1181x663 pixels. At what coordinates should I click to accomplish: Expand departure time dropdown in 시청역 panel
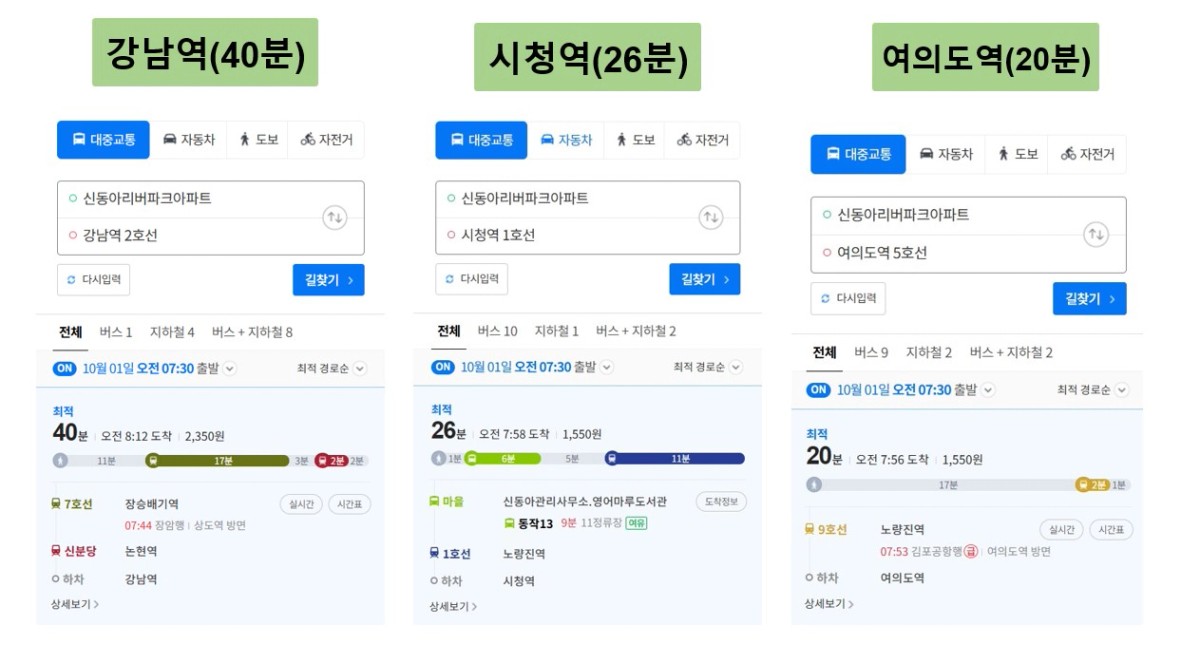coord(606,367)
